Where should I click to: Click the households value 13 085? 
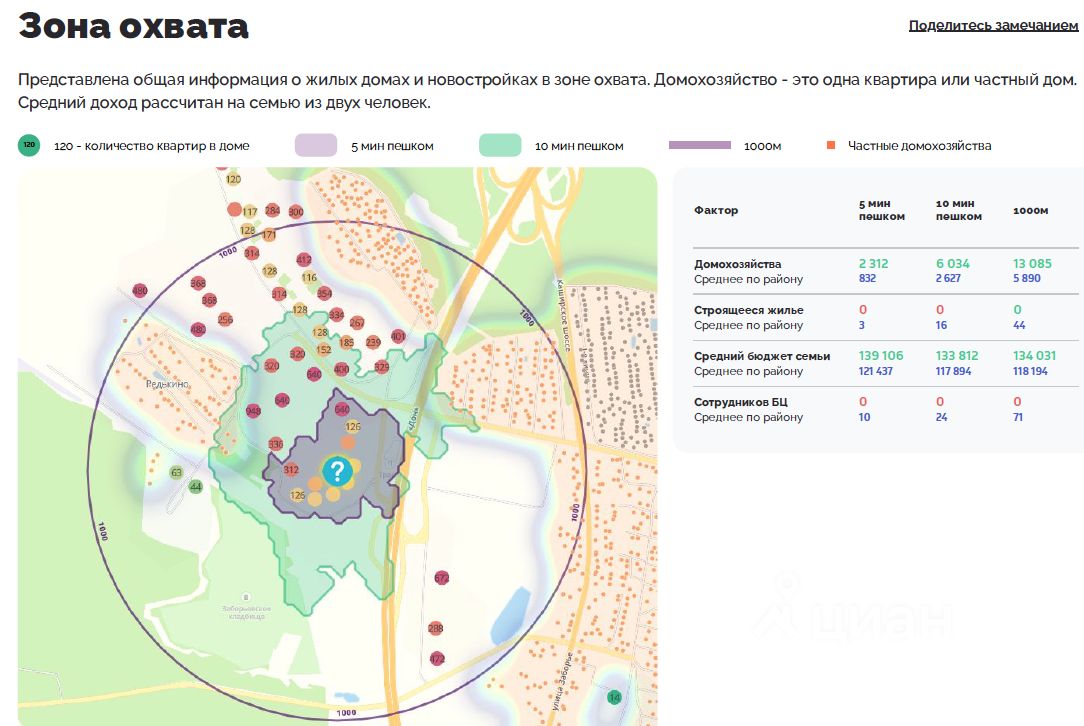pos(1032,263)
